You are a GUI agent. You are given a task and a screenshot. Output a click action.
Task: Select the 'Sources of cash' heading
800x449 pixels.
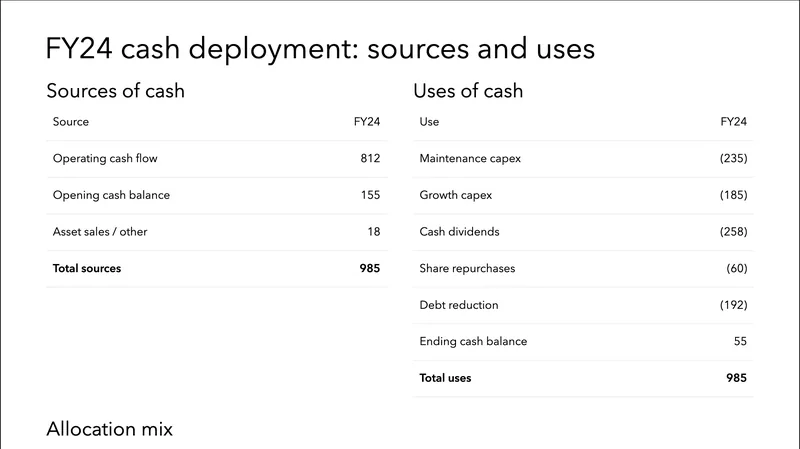[x=115, y=91]
